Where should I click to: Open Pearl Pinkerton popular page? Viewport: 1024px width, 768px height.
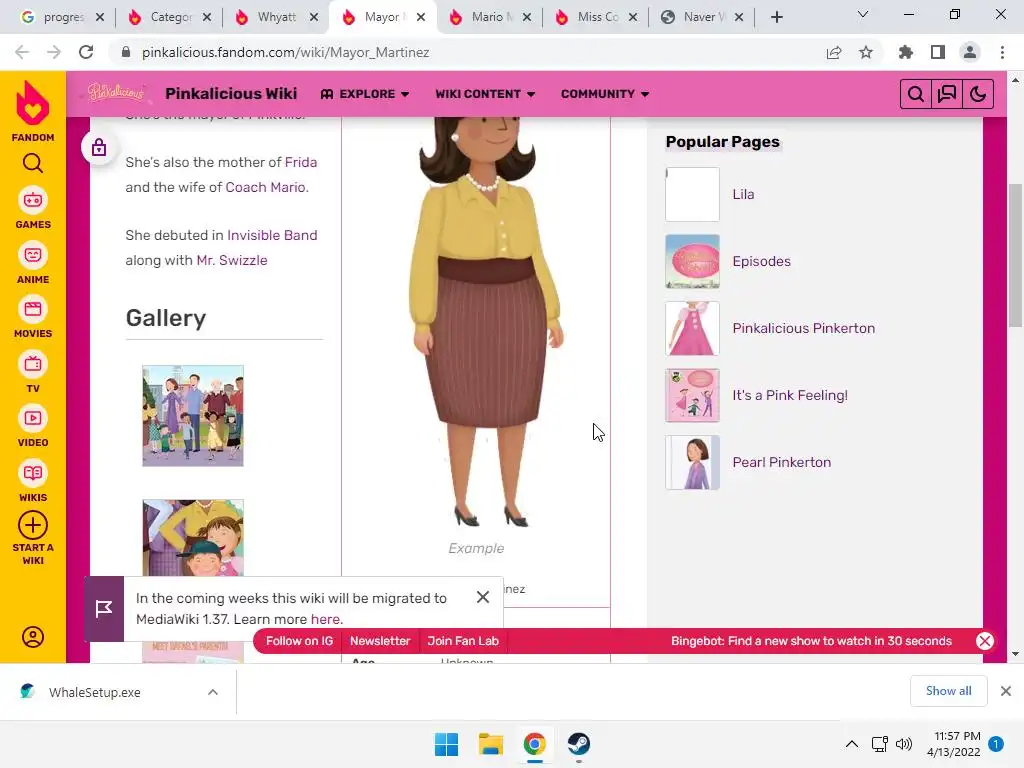point(782,462)
